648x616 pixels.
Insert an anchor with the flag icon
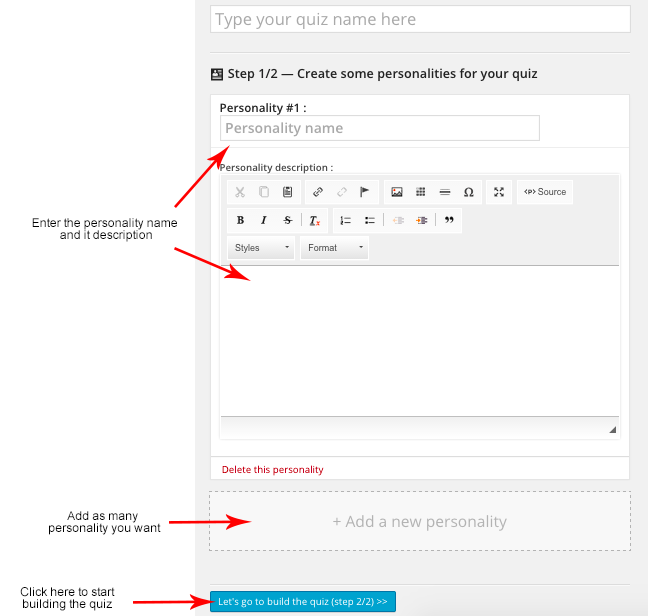pyautogui.click(x=364, y=192)
